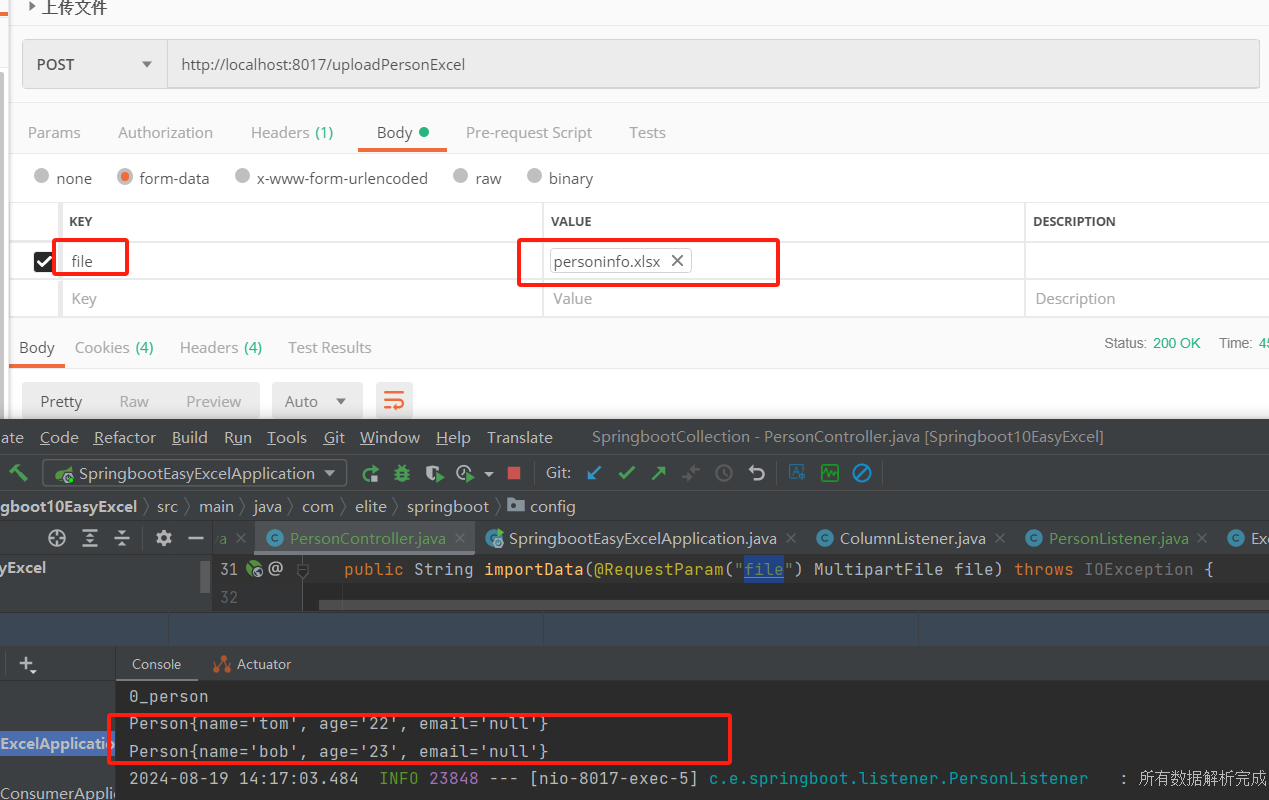Click the Translate document icon in toolbar

(797, 473)
